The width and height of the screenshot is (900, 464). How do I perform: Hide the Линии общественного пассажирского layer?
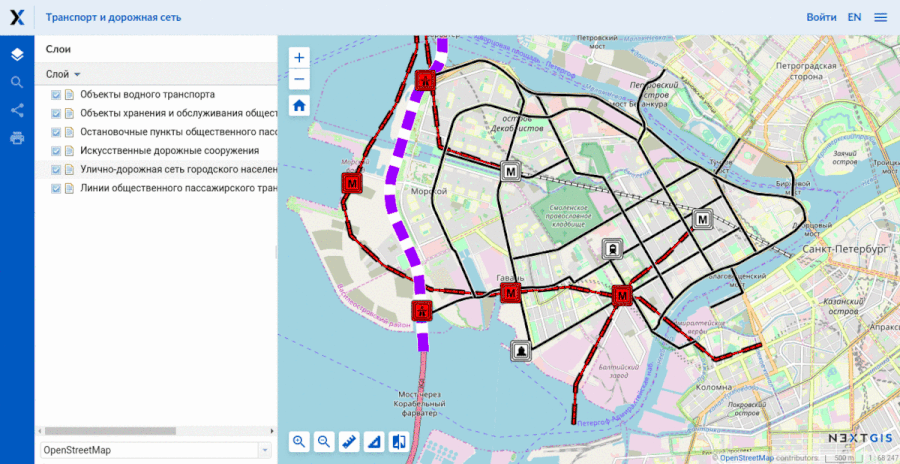tap(56, 189)
